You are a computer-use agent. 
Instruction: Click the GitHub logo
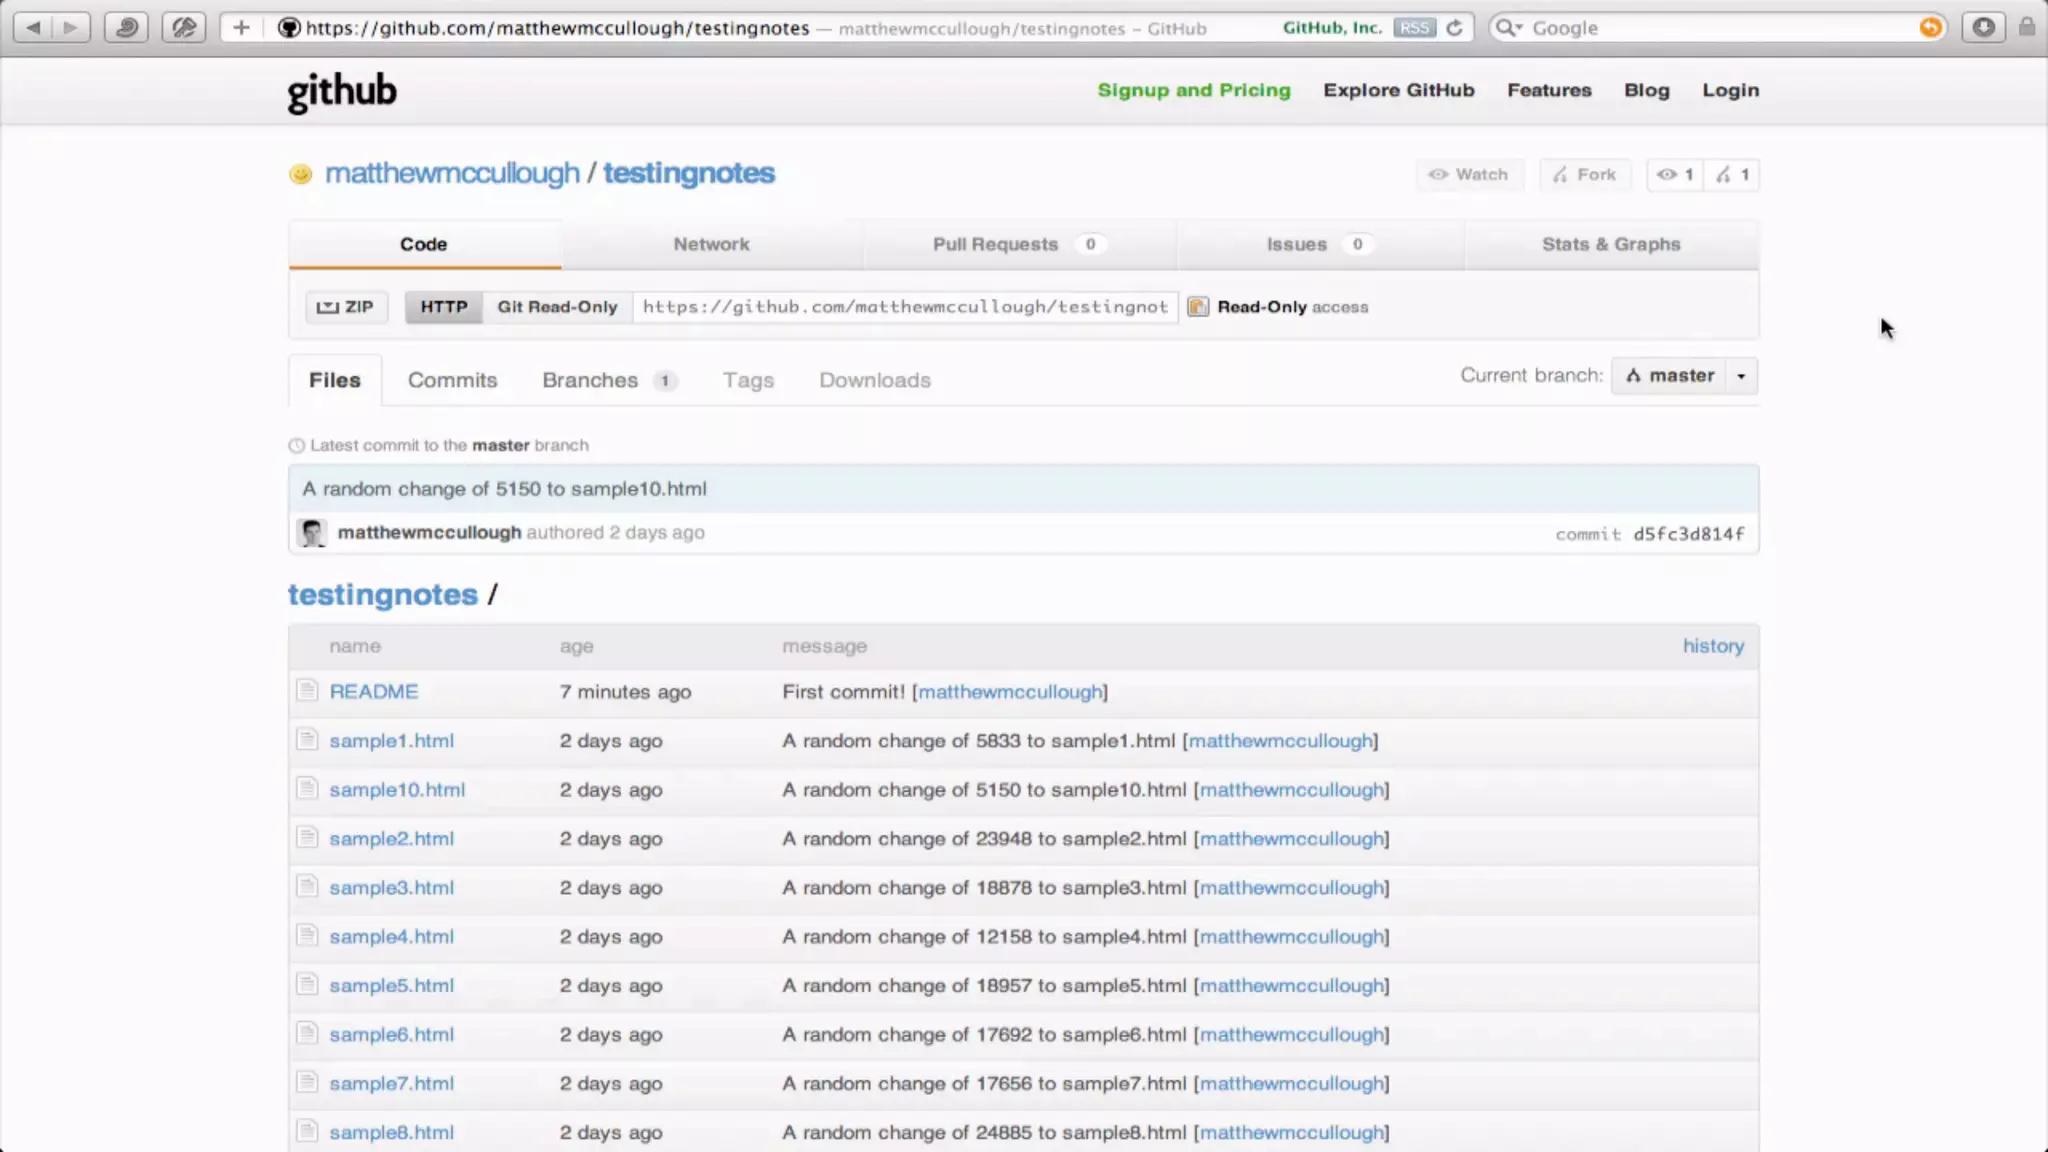click(x=342, y=92)
